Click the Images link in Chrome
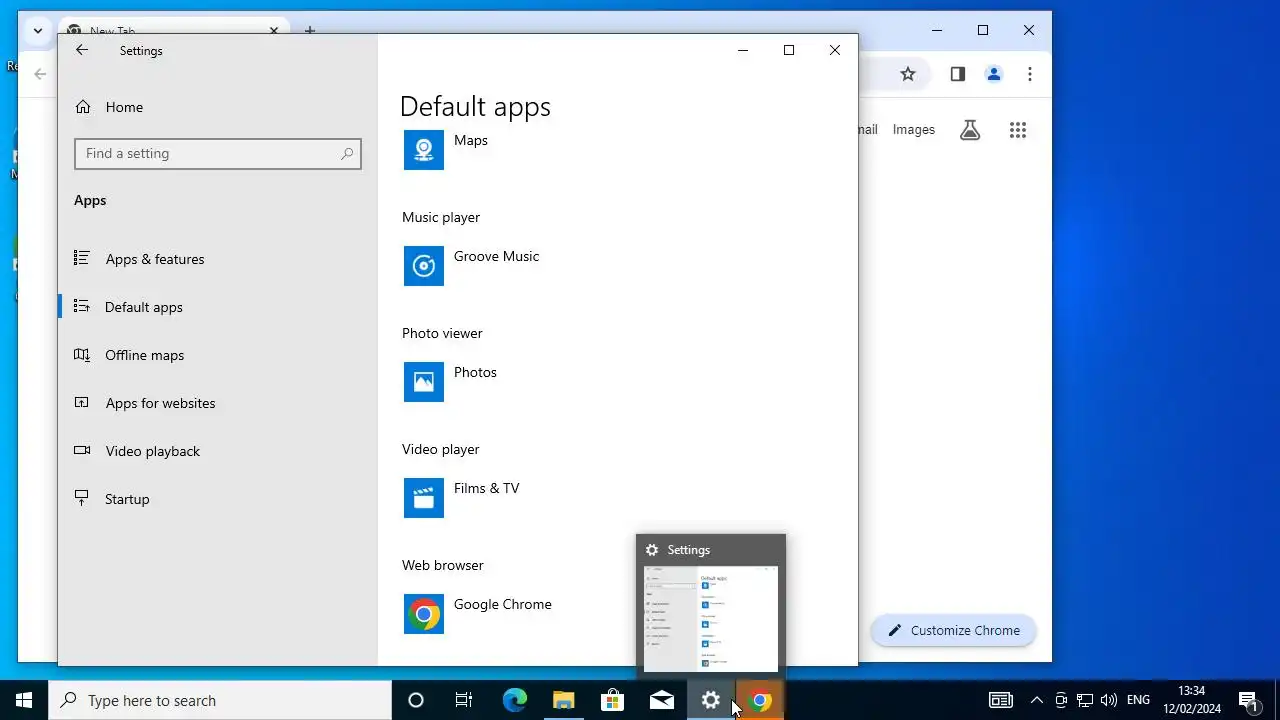This screenshot has width=1280, height=720. (913, 130)
